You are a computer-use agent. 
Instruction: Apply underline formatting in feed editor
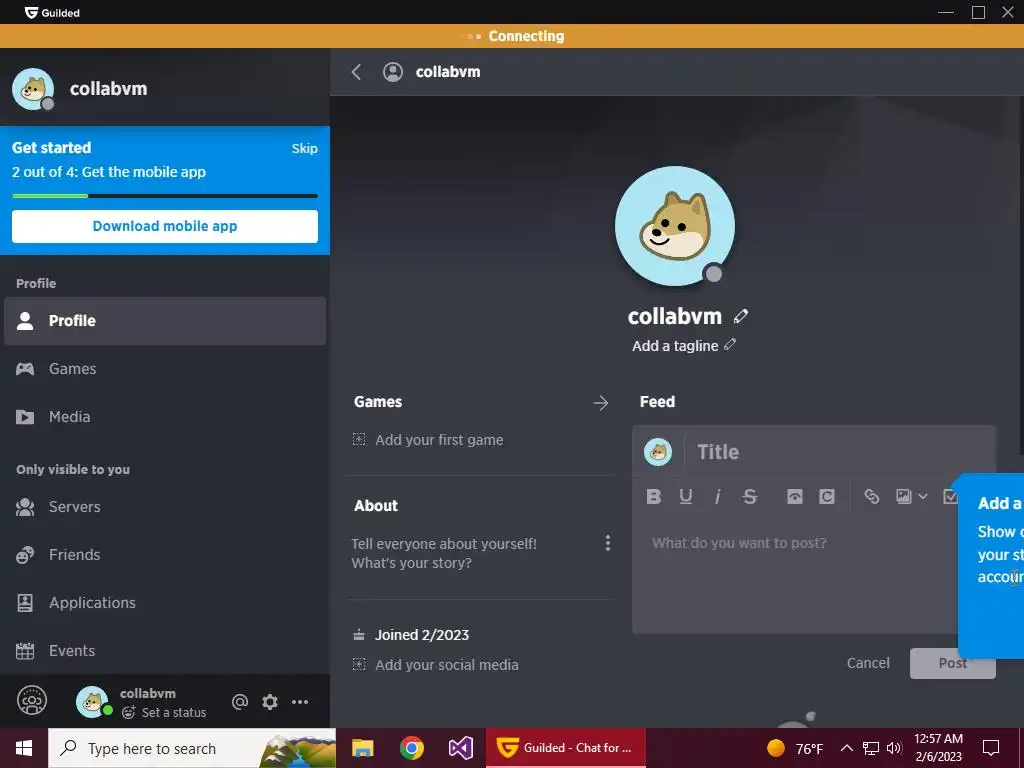[685, 497]
